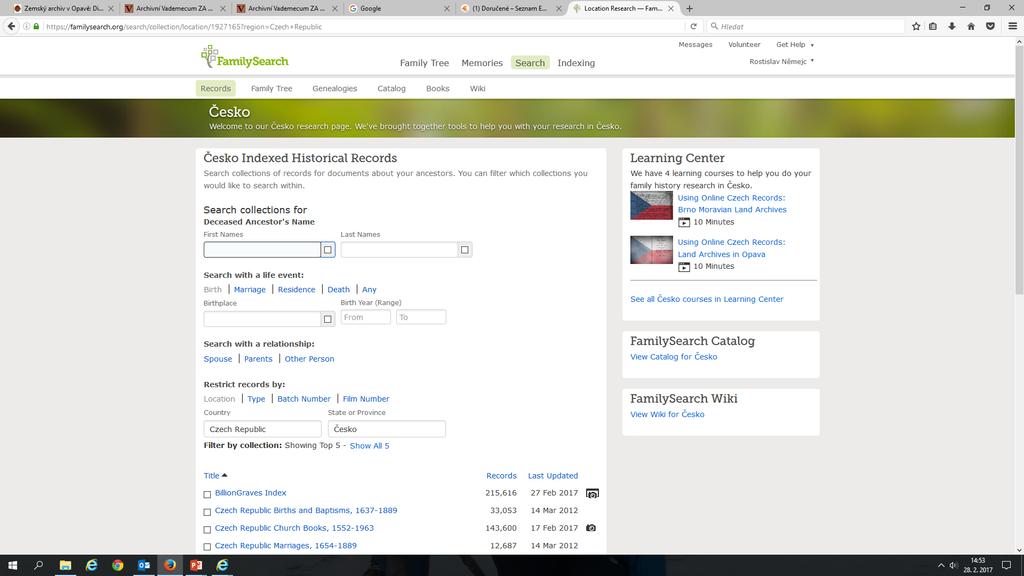This screenshot has width=1024, height=576.
Task: See all Česko courses in Learning Center
Action: pos(707,299)
